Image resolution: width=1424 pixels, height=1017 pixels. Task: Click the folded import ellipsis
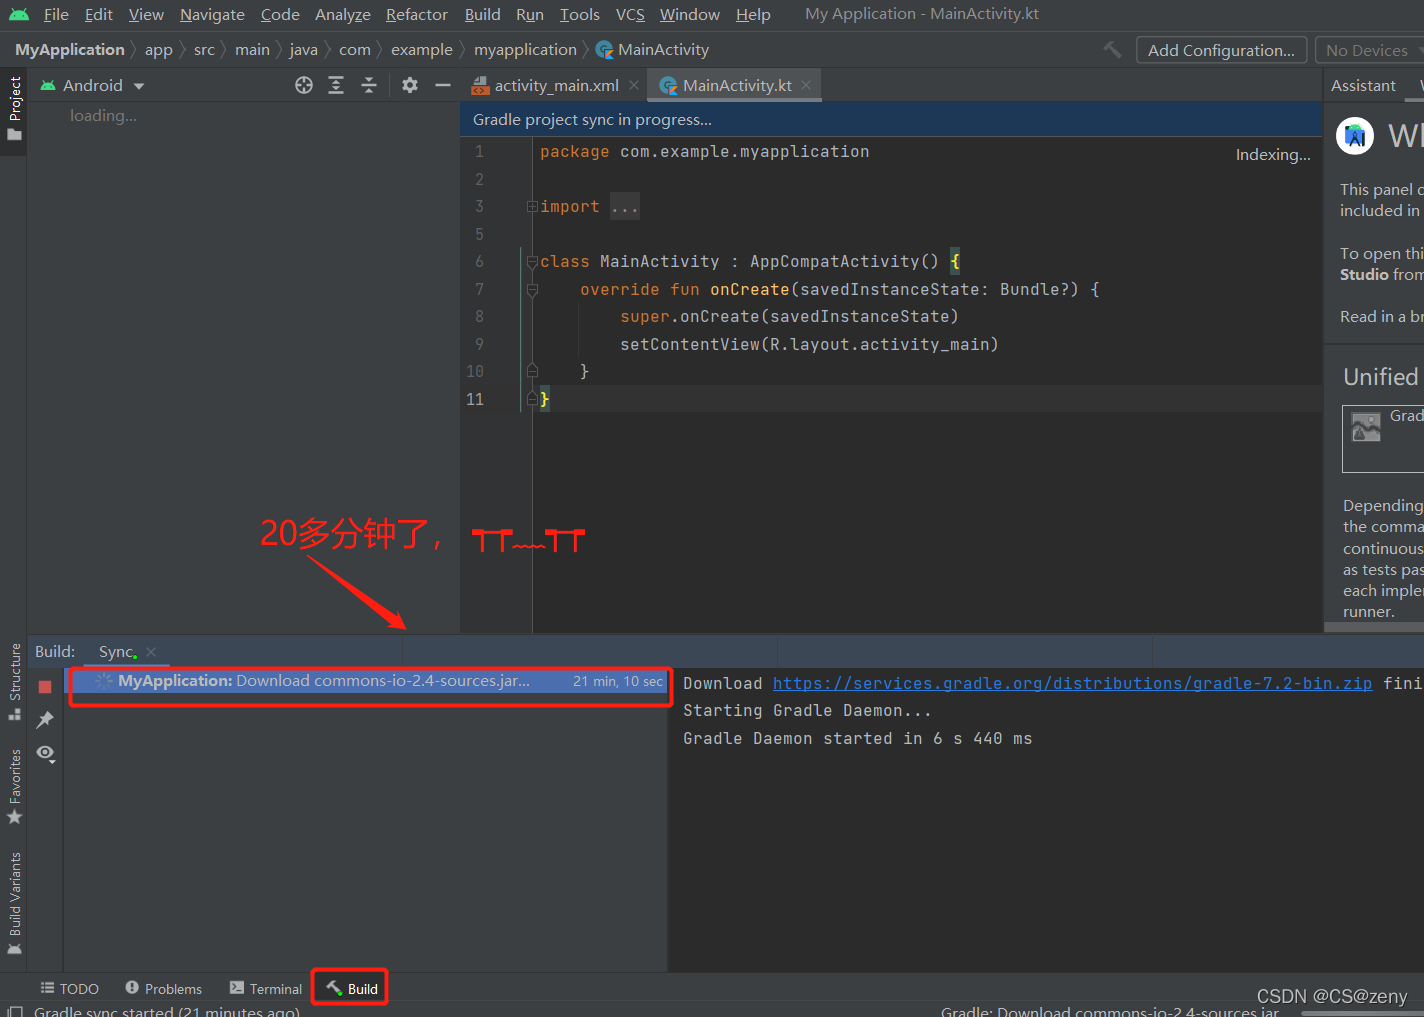tap(624, 207)
